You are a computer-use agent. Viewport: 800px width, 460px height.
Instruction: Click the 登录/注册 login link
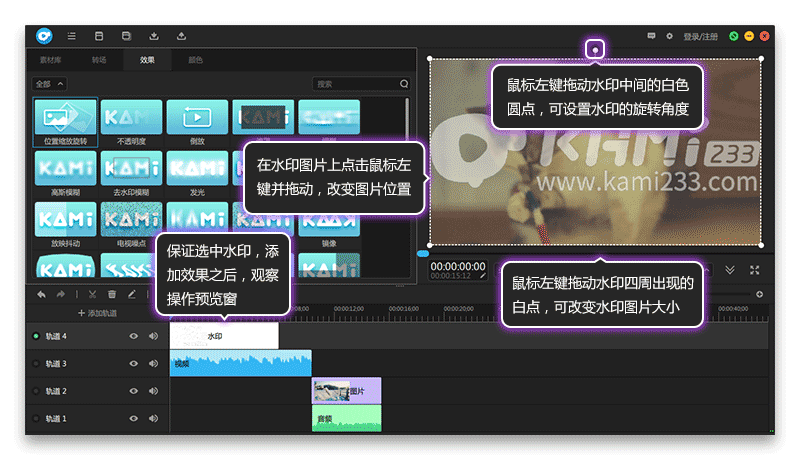pos(701,37)
